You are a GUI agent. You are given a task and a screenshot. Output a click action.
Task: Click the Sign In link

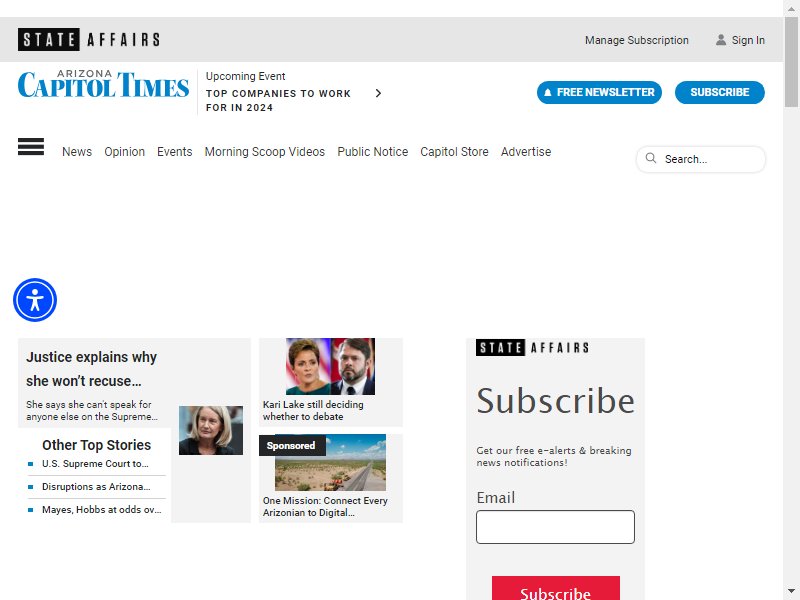748,40
